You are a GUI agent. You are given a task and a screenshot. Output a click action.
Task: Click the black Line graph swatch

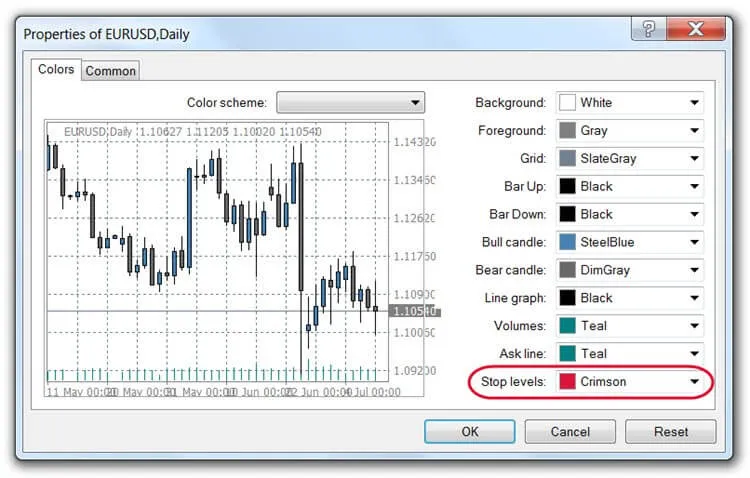pos(567,298)
